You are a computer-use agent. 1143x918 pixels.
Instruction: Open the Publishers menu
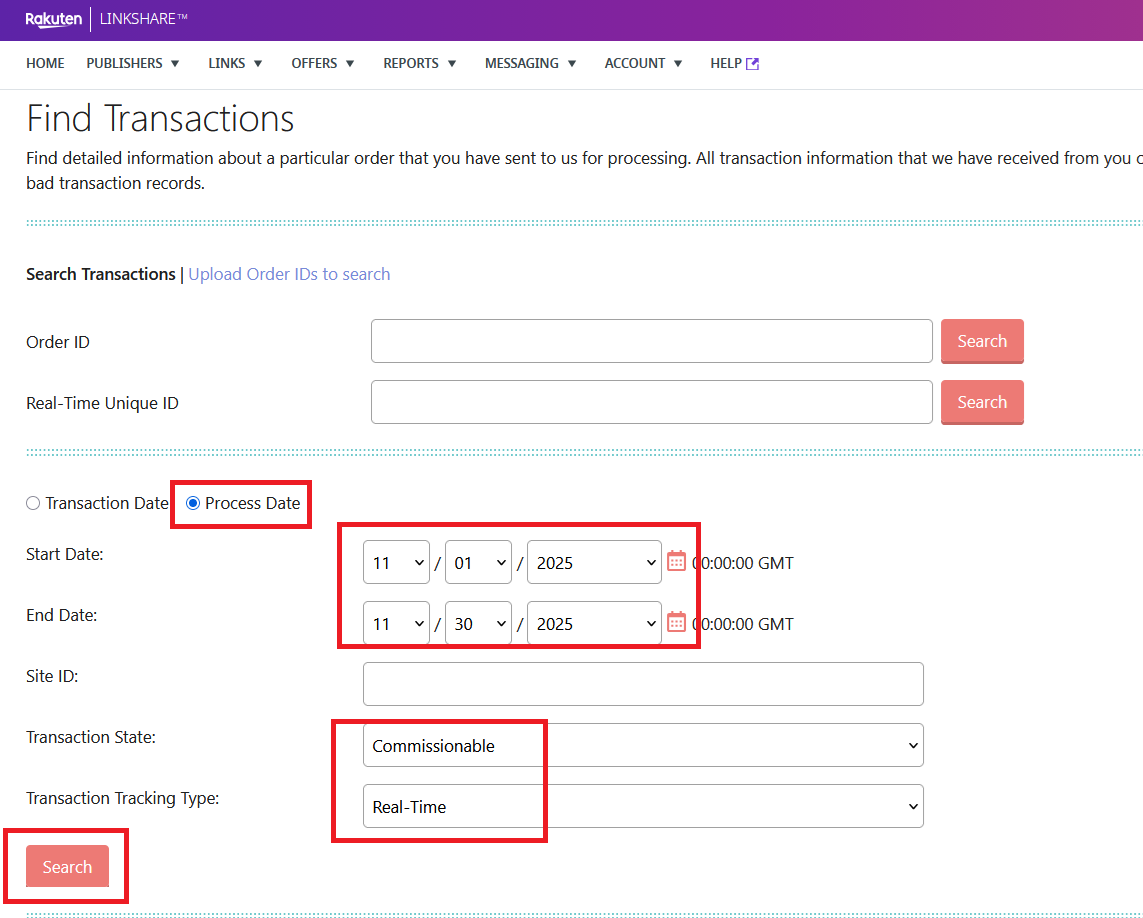133,63
